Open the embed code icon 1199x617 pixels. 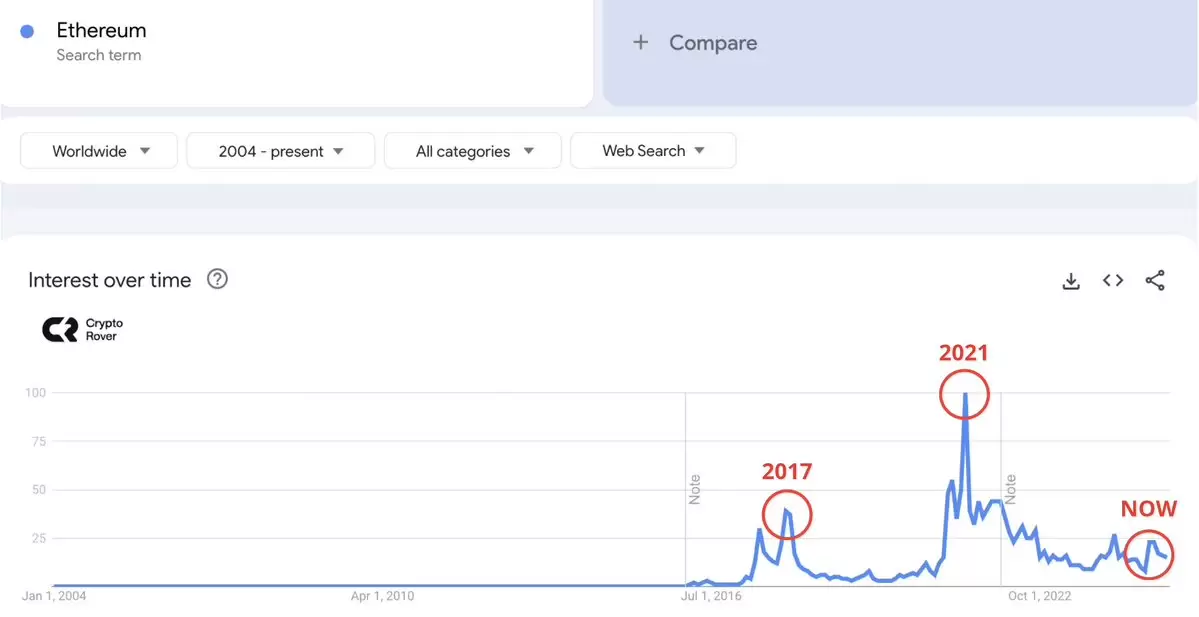click(1113, 281)
